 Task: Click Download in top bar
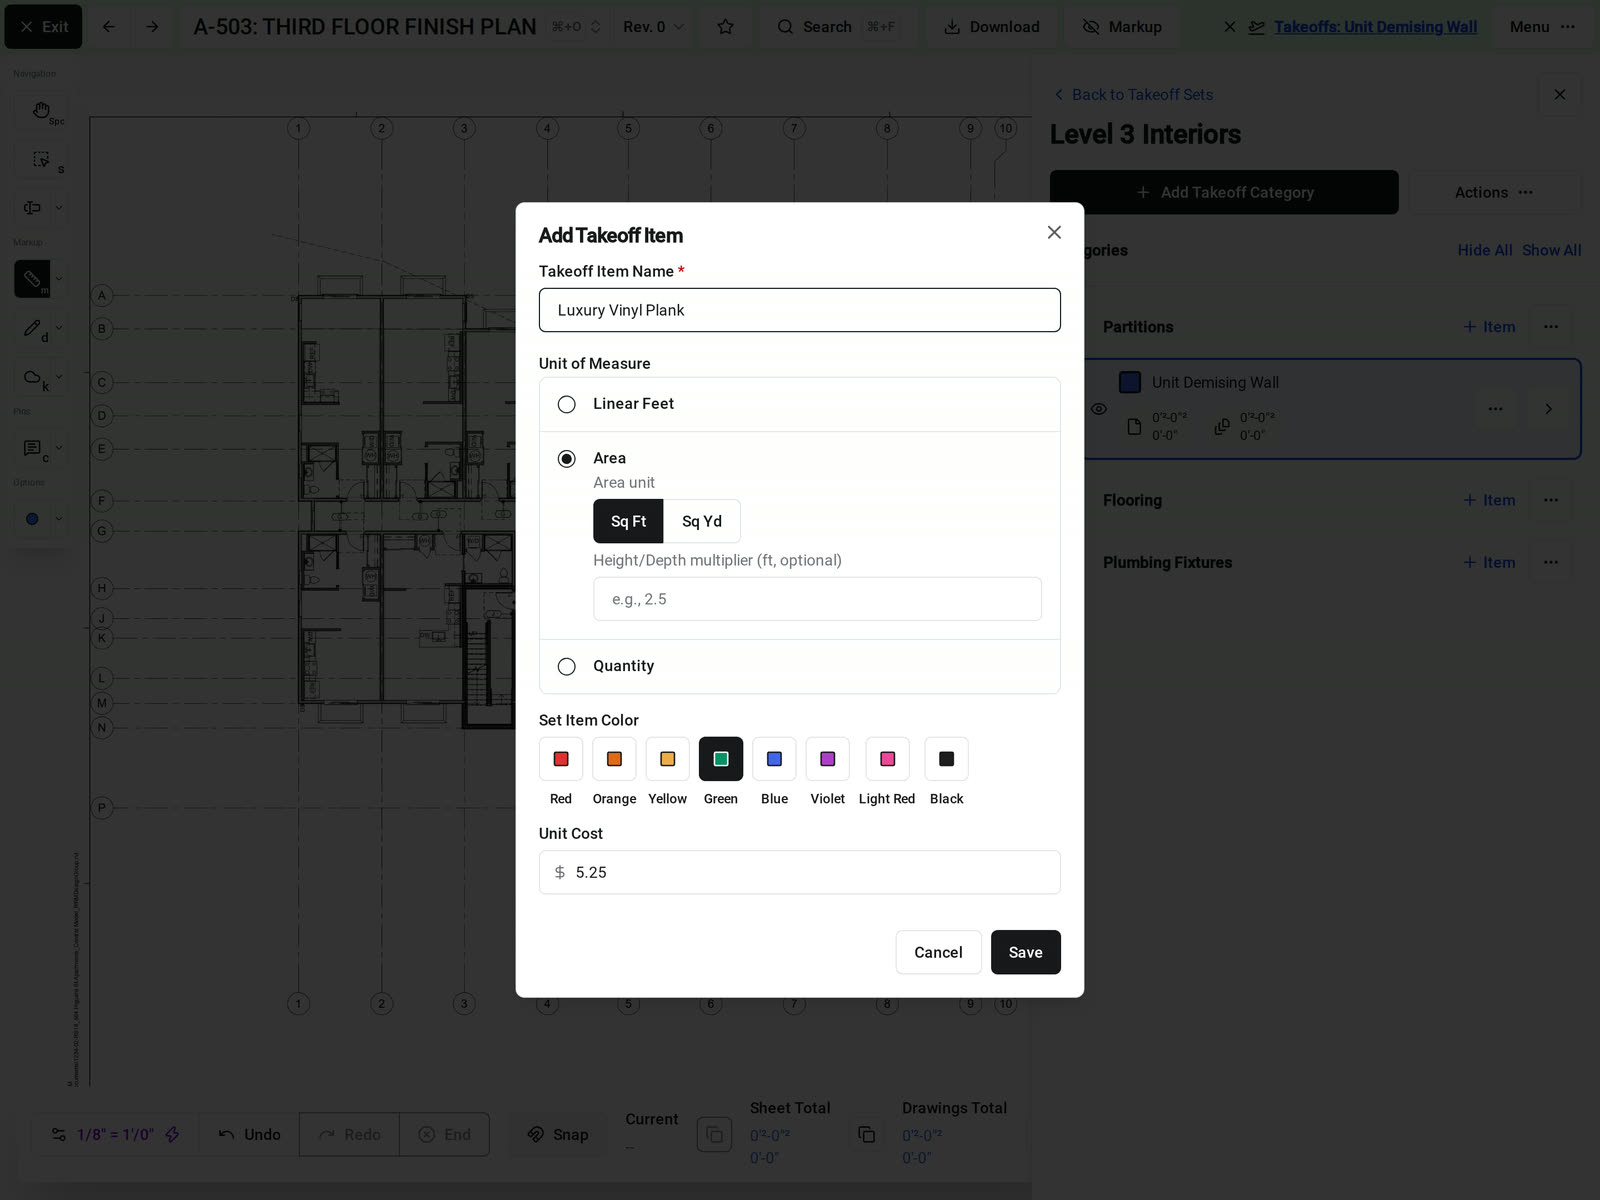(992, 27)
